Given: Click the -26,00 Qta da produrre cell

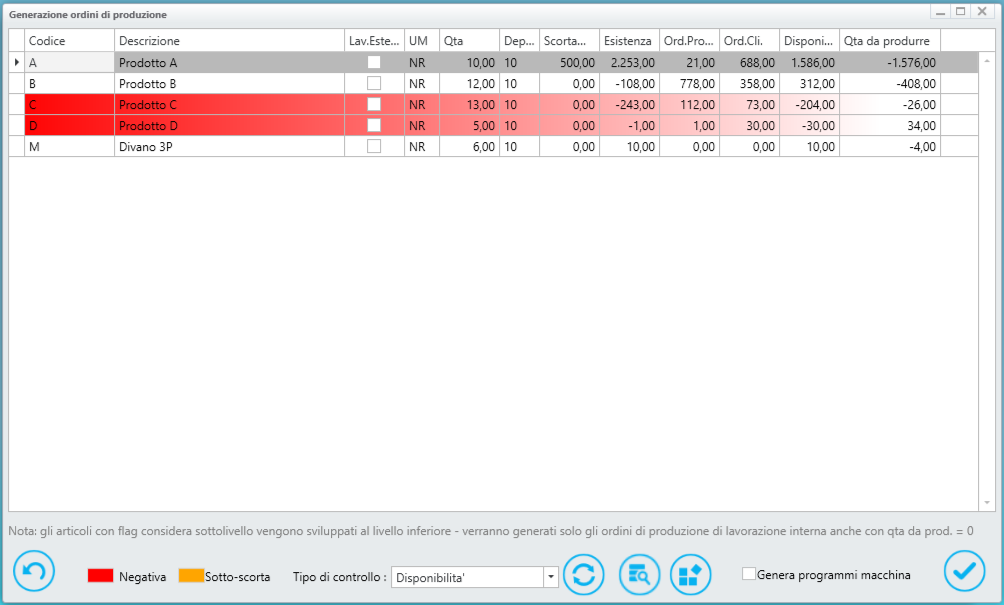Looking at the screenshot, I should tap(890, 104).
